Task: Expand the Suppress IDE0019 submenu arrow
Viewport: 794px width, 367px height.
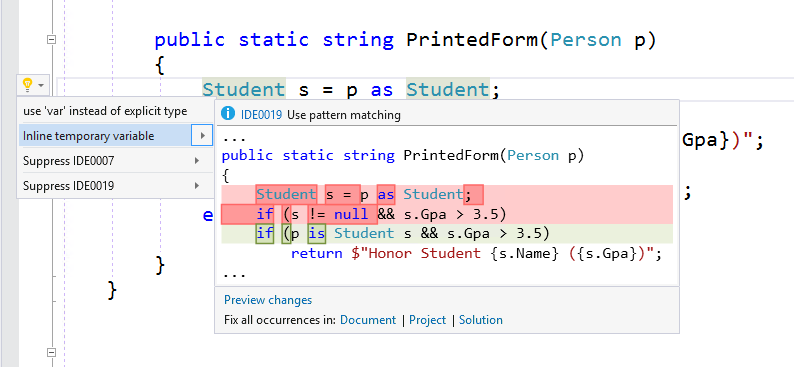Action: point(196,186)
